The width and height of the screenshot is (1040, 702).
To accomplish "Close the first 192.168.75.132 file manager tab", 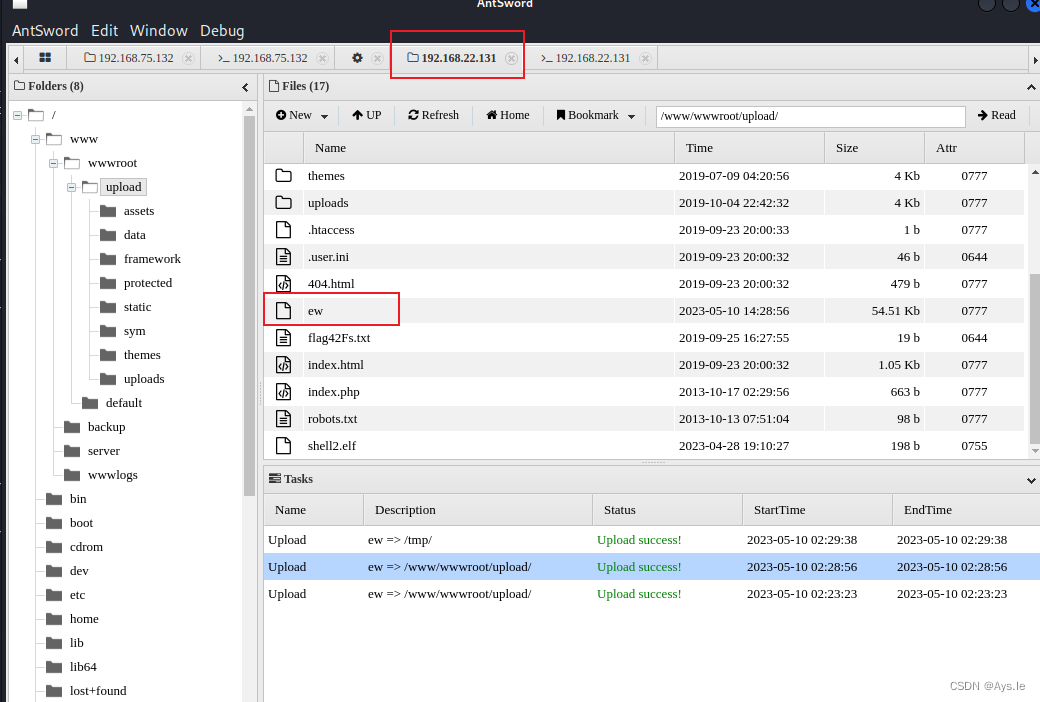I will (x=188, y=58).
